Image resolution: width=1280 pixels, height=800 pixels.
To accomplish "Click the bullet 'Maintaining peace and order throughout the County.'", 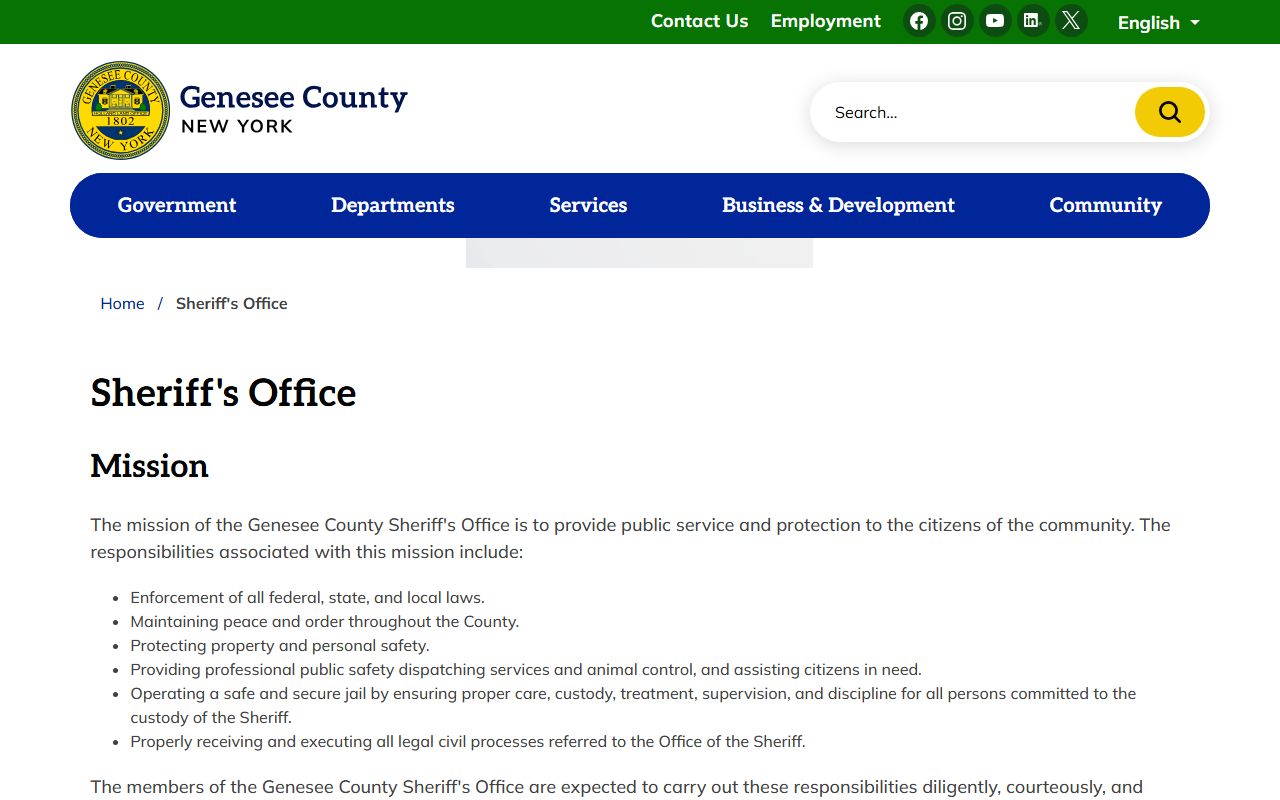I will 324,621.
